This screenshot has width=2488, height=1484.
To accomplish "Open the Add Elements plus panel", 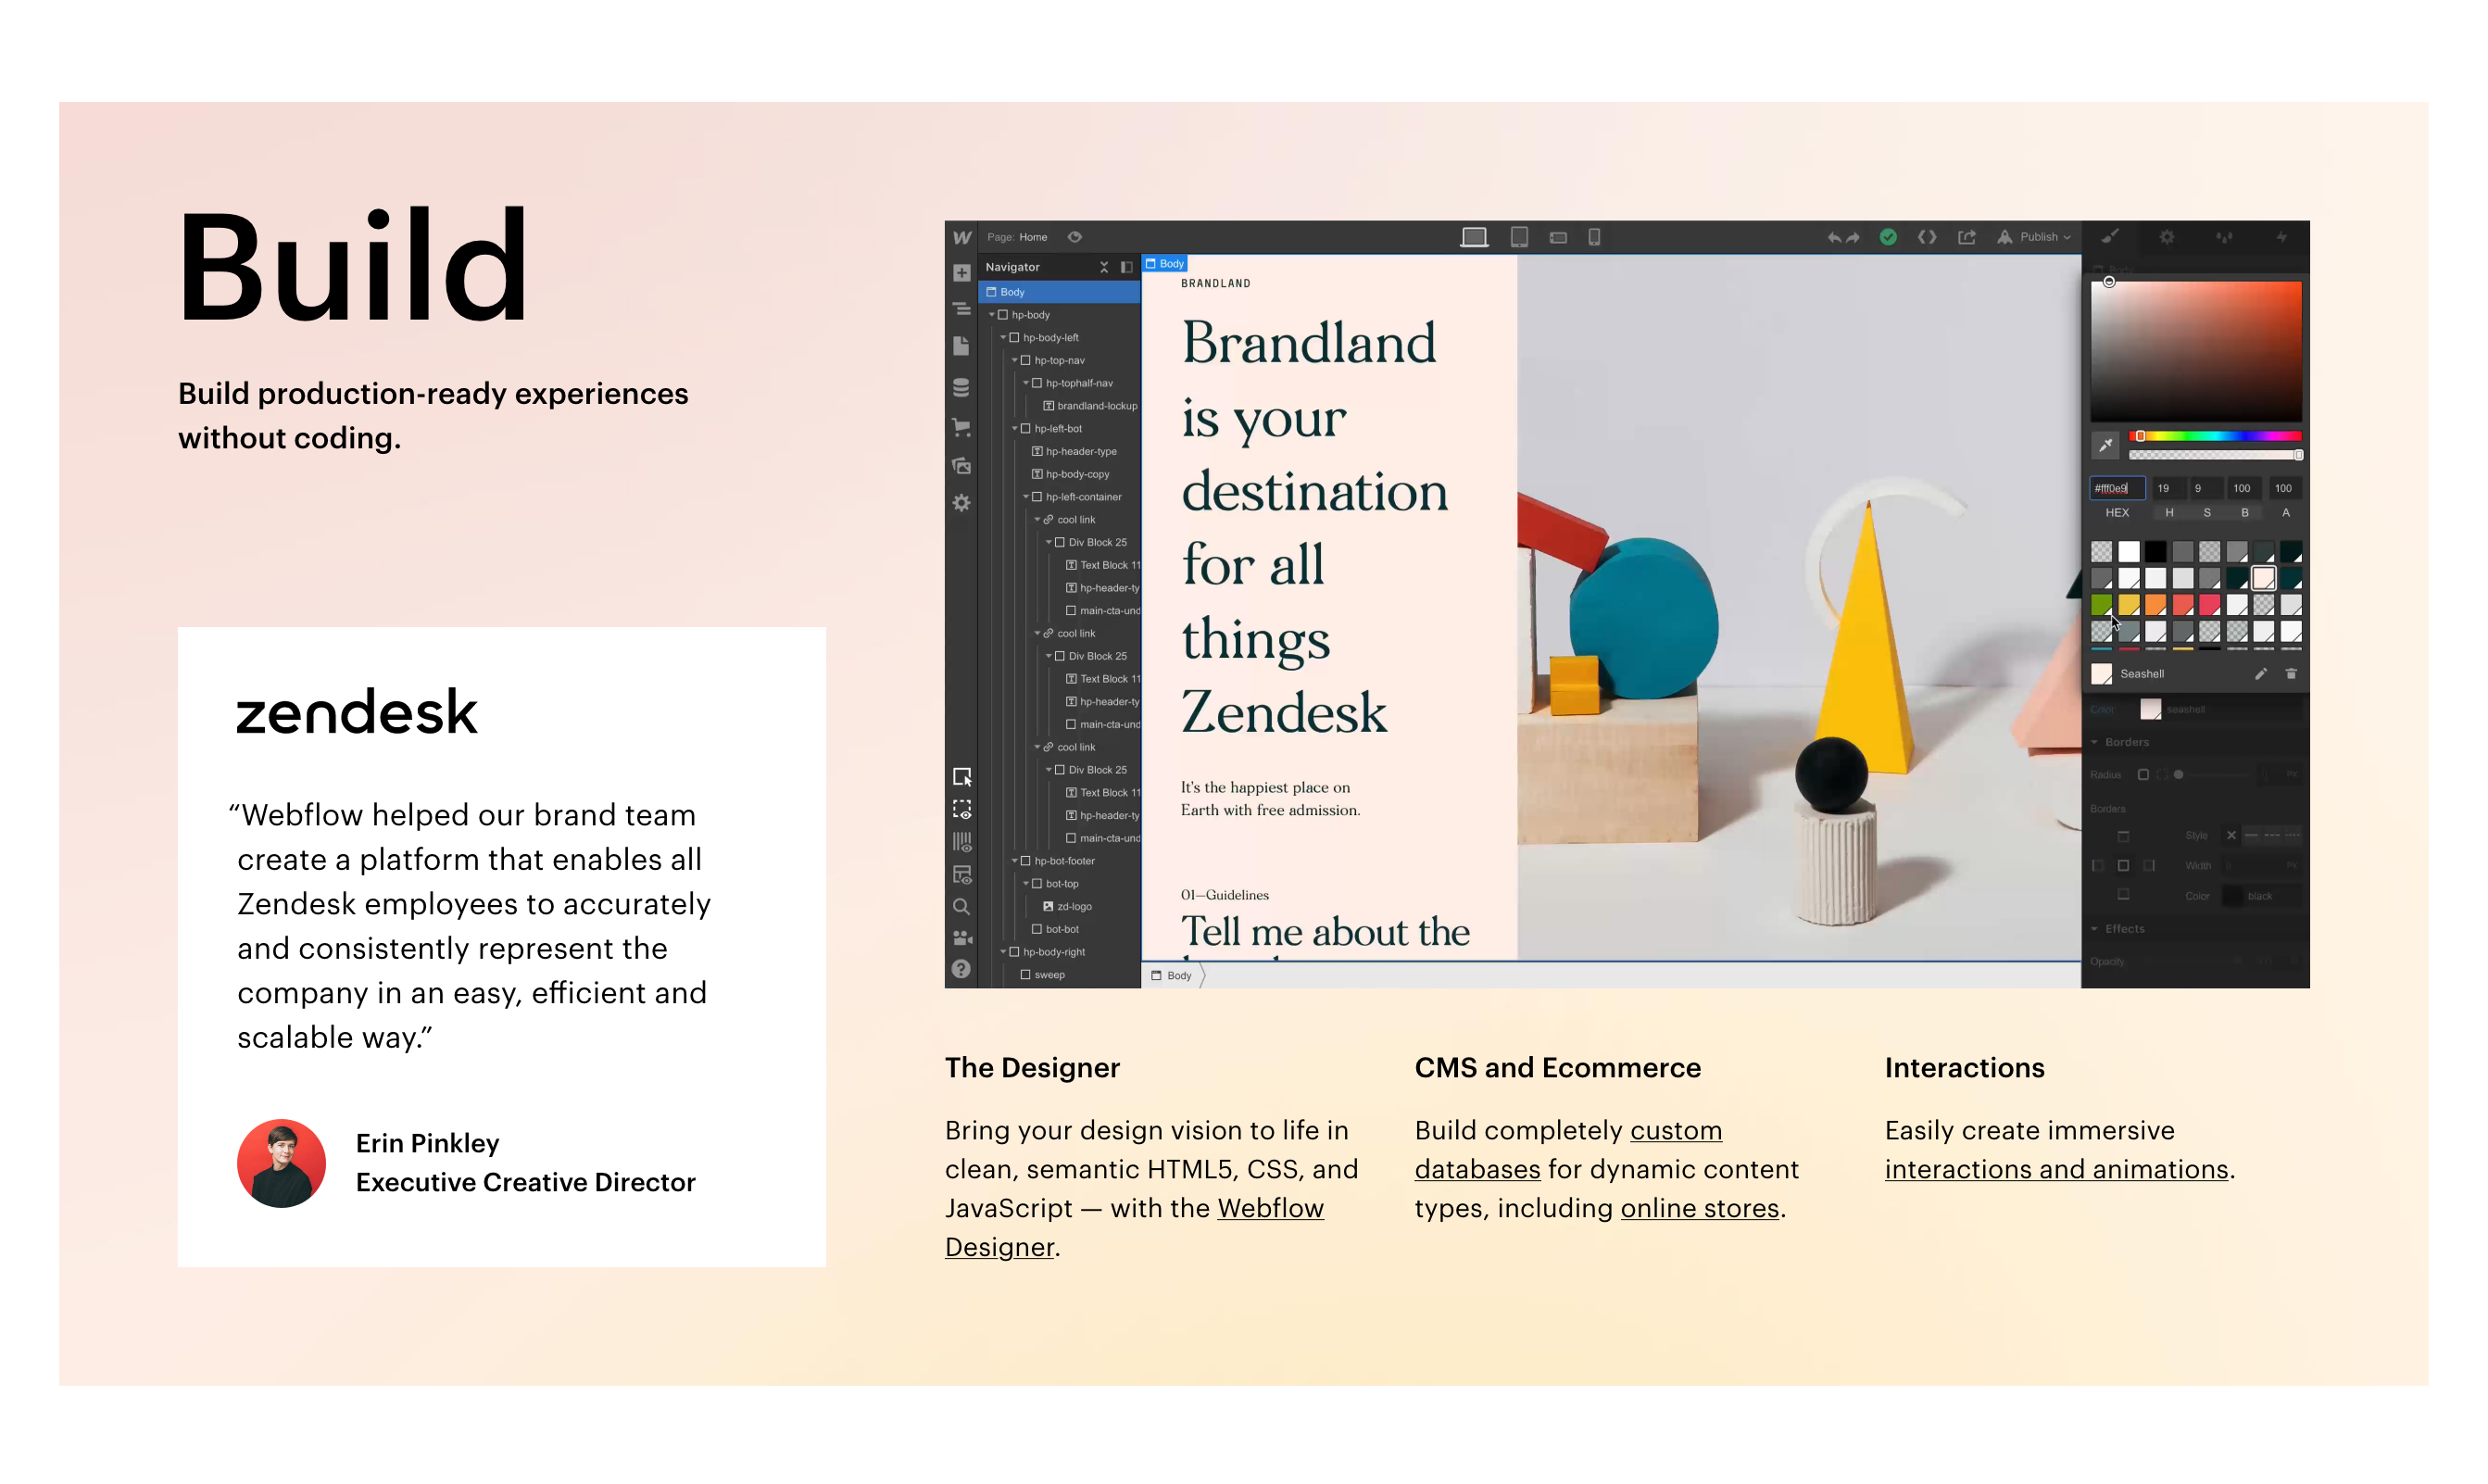I will (x=961, y=273).
